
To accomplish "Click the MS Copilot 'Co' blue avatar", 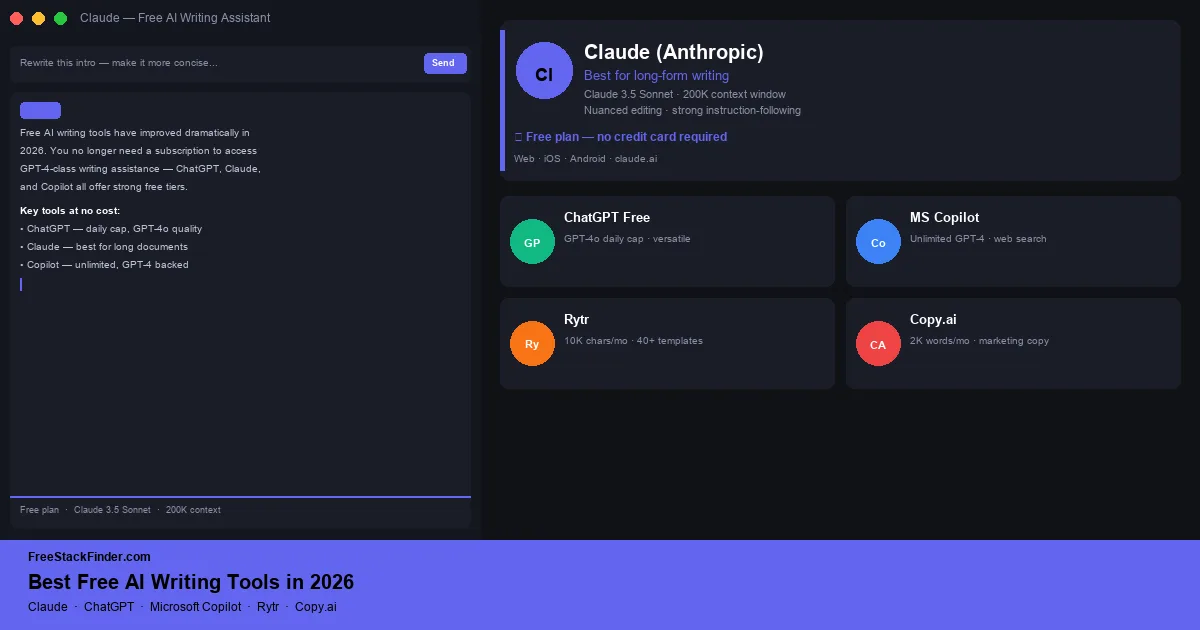I will tap(878, 242).
